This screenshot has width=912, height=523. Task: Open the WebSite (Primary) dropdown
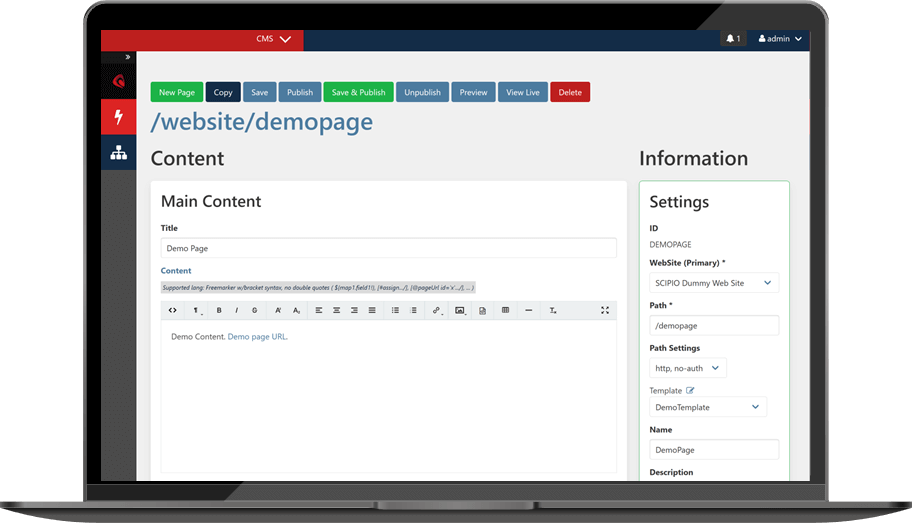pyautogui.click(x=713, y=283)
